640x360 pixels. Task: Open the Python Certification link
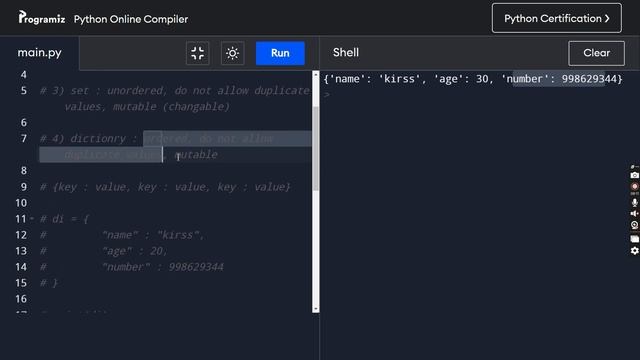(x=557, y=18)
